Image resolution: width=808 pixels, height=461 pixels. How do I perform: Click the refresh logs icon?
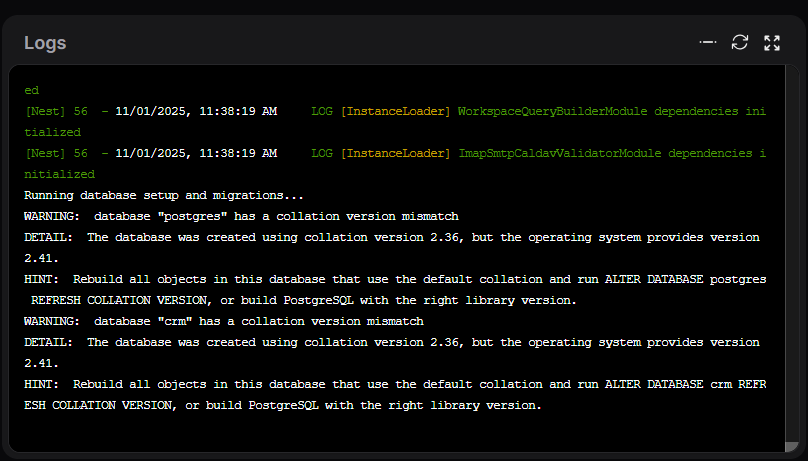(740, 42)
